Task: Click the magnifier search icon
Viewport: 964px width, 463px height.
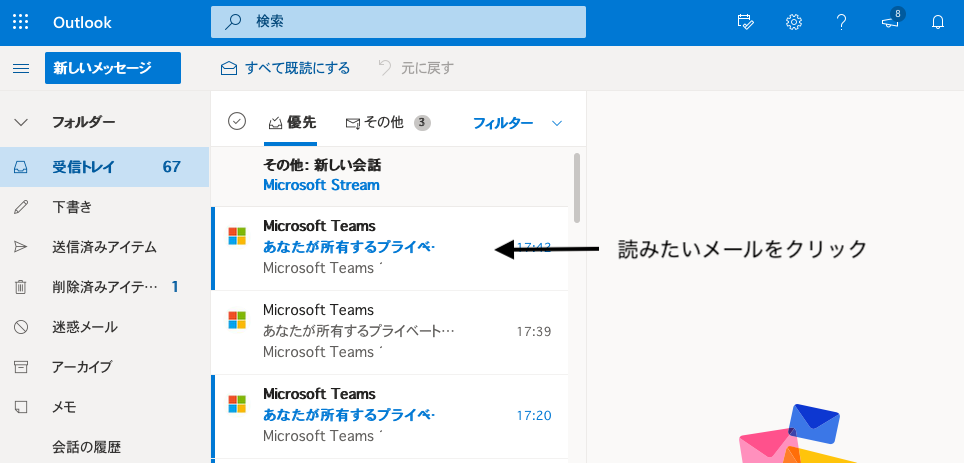Action: pyautogui.click(x=232, y=22)
